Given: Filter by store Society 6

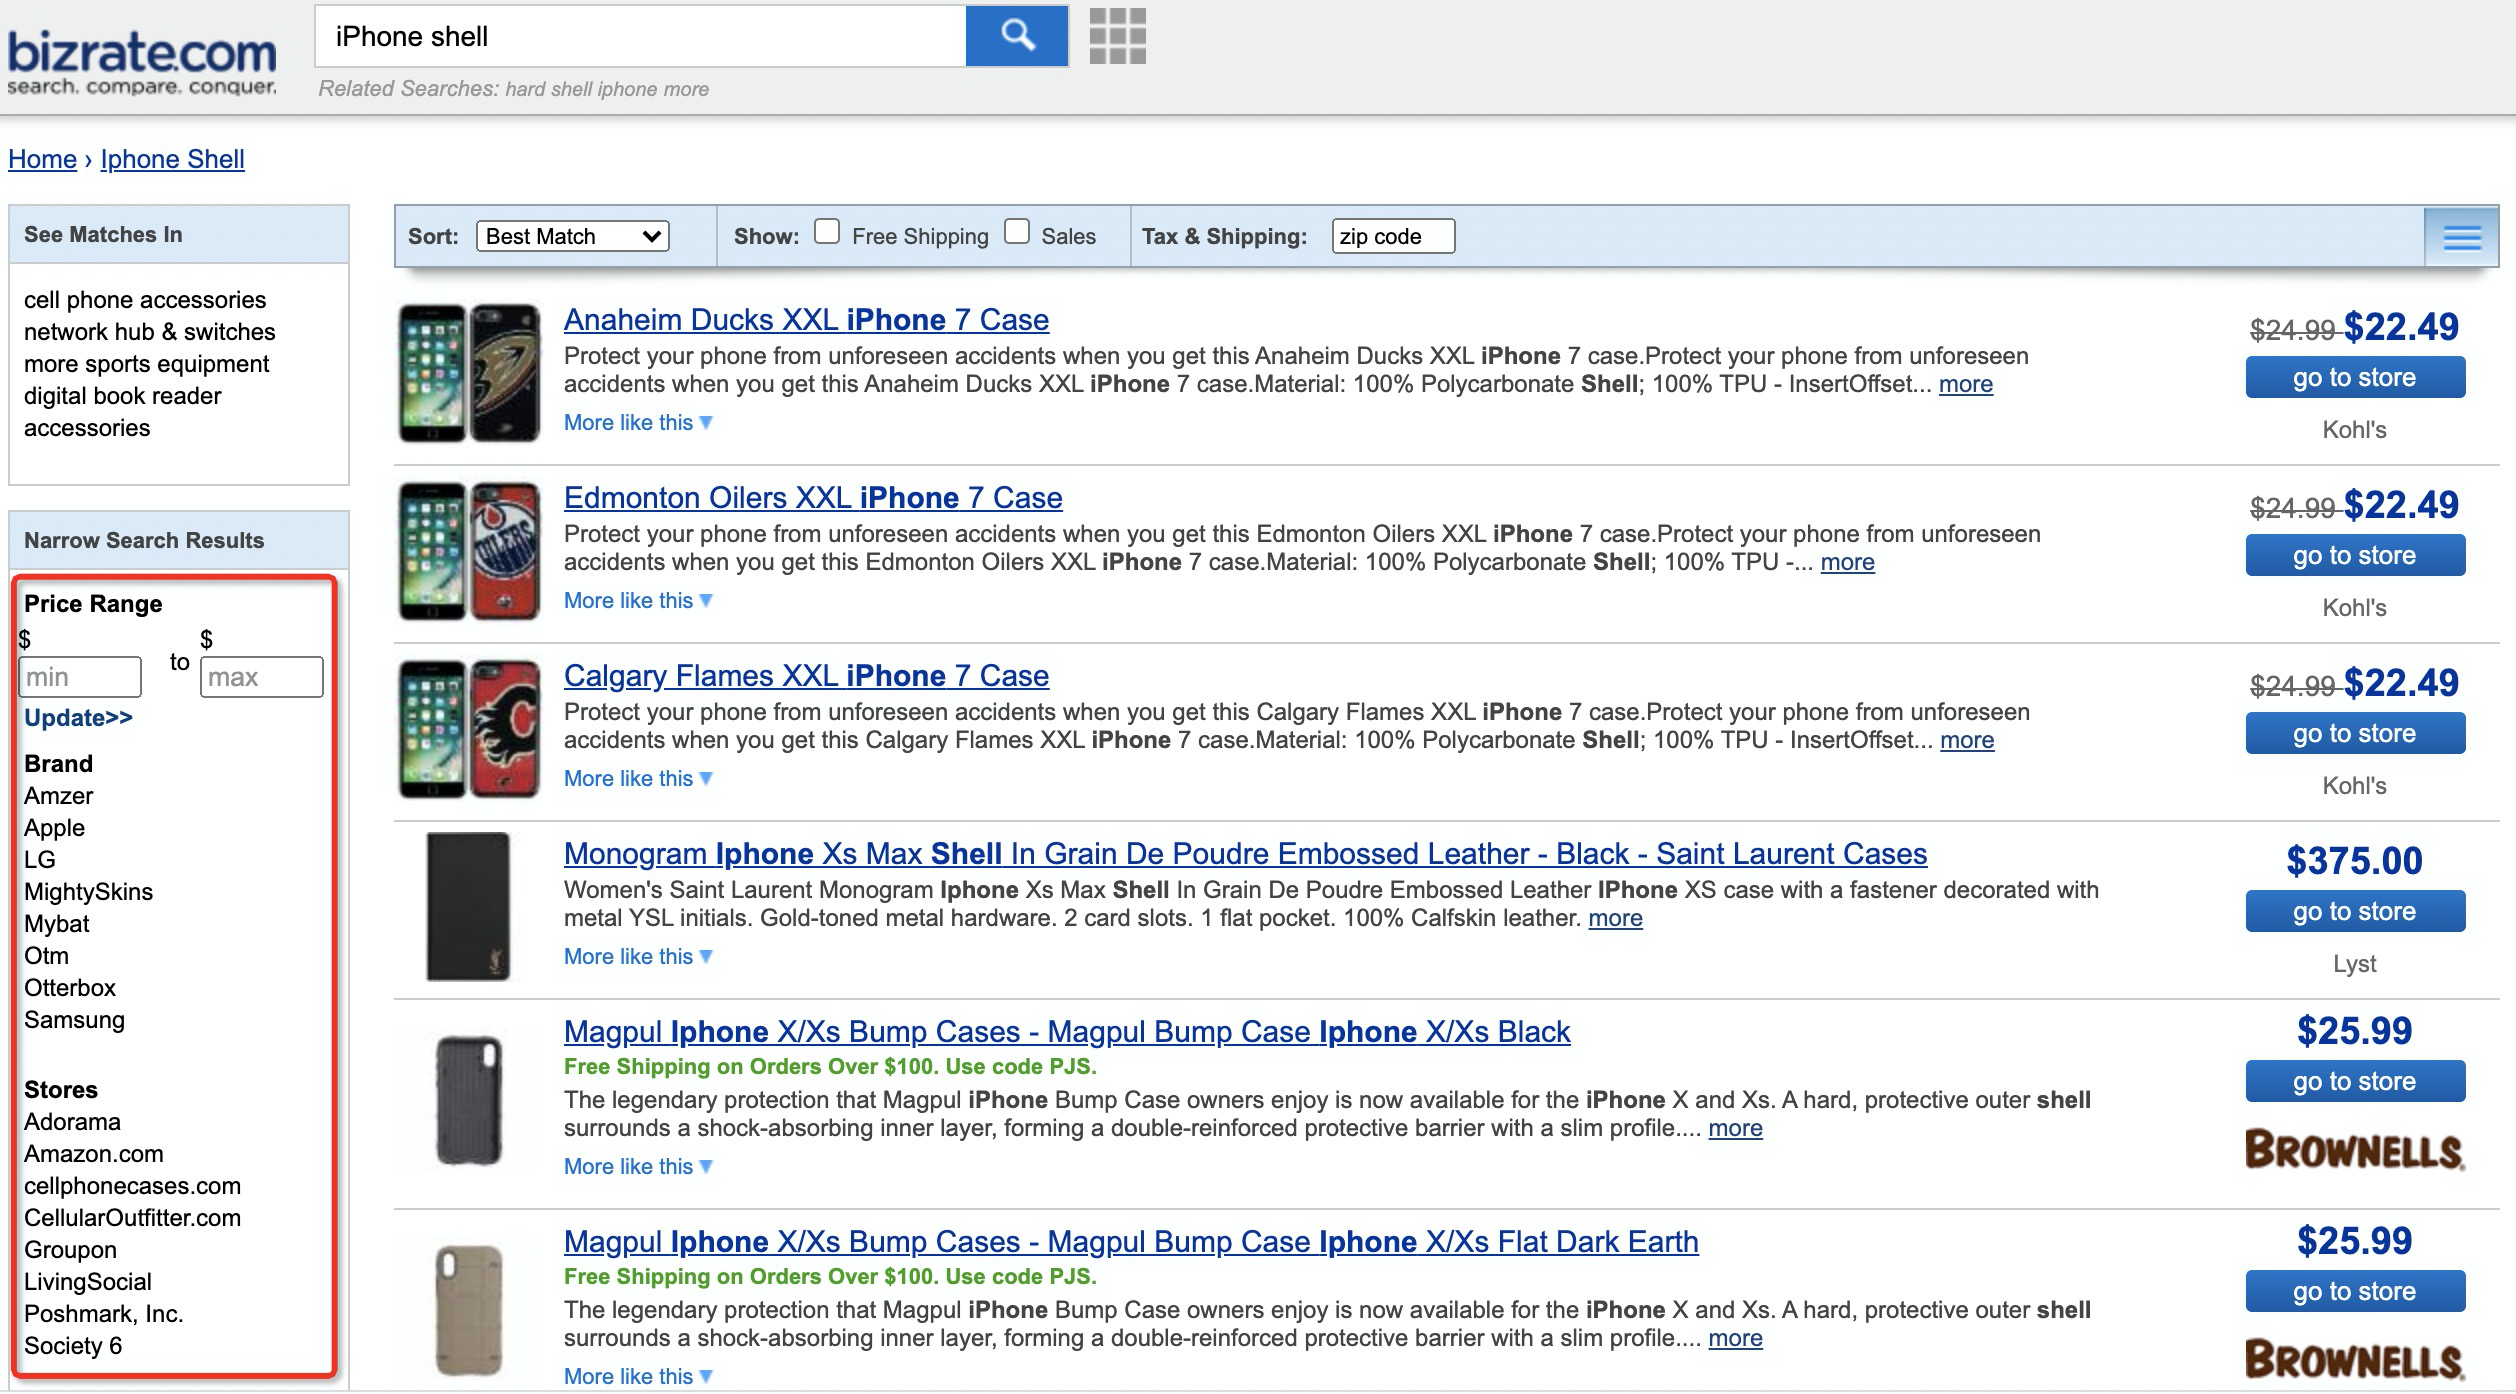Looking at the screenshot, I should 73,1346.
